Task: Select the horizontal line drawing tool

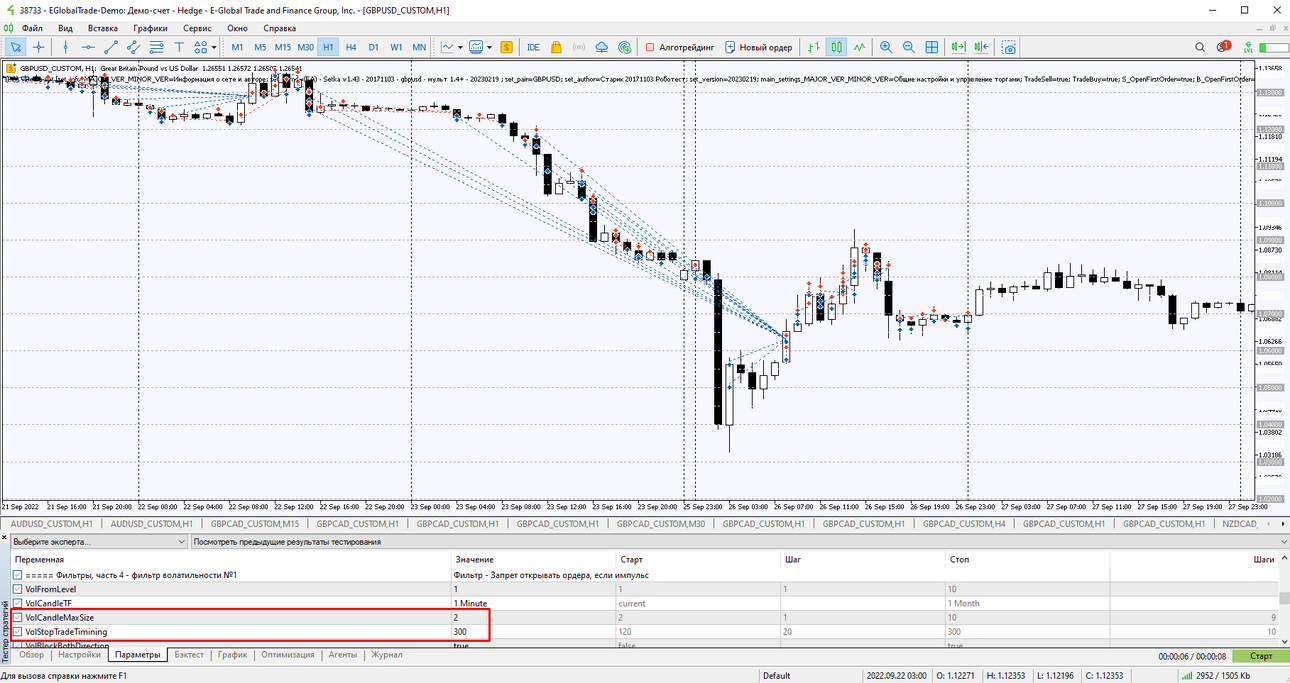Action: [x=88, y=47]
